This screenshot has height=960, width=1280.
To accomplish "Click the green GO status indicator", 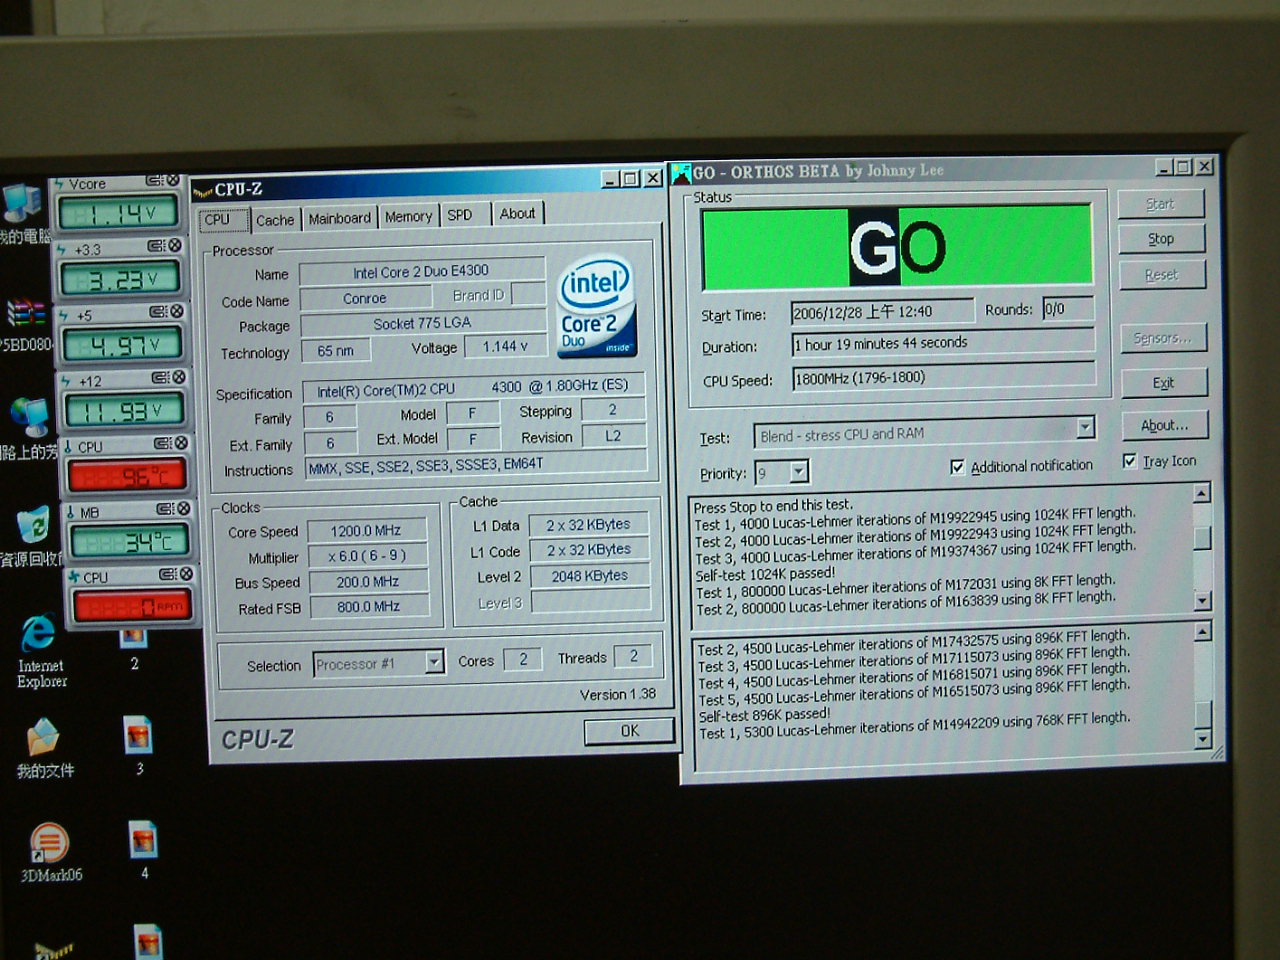I will 897,246.
